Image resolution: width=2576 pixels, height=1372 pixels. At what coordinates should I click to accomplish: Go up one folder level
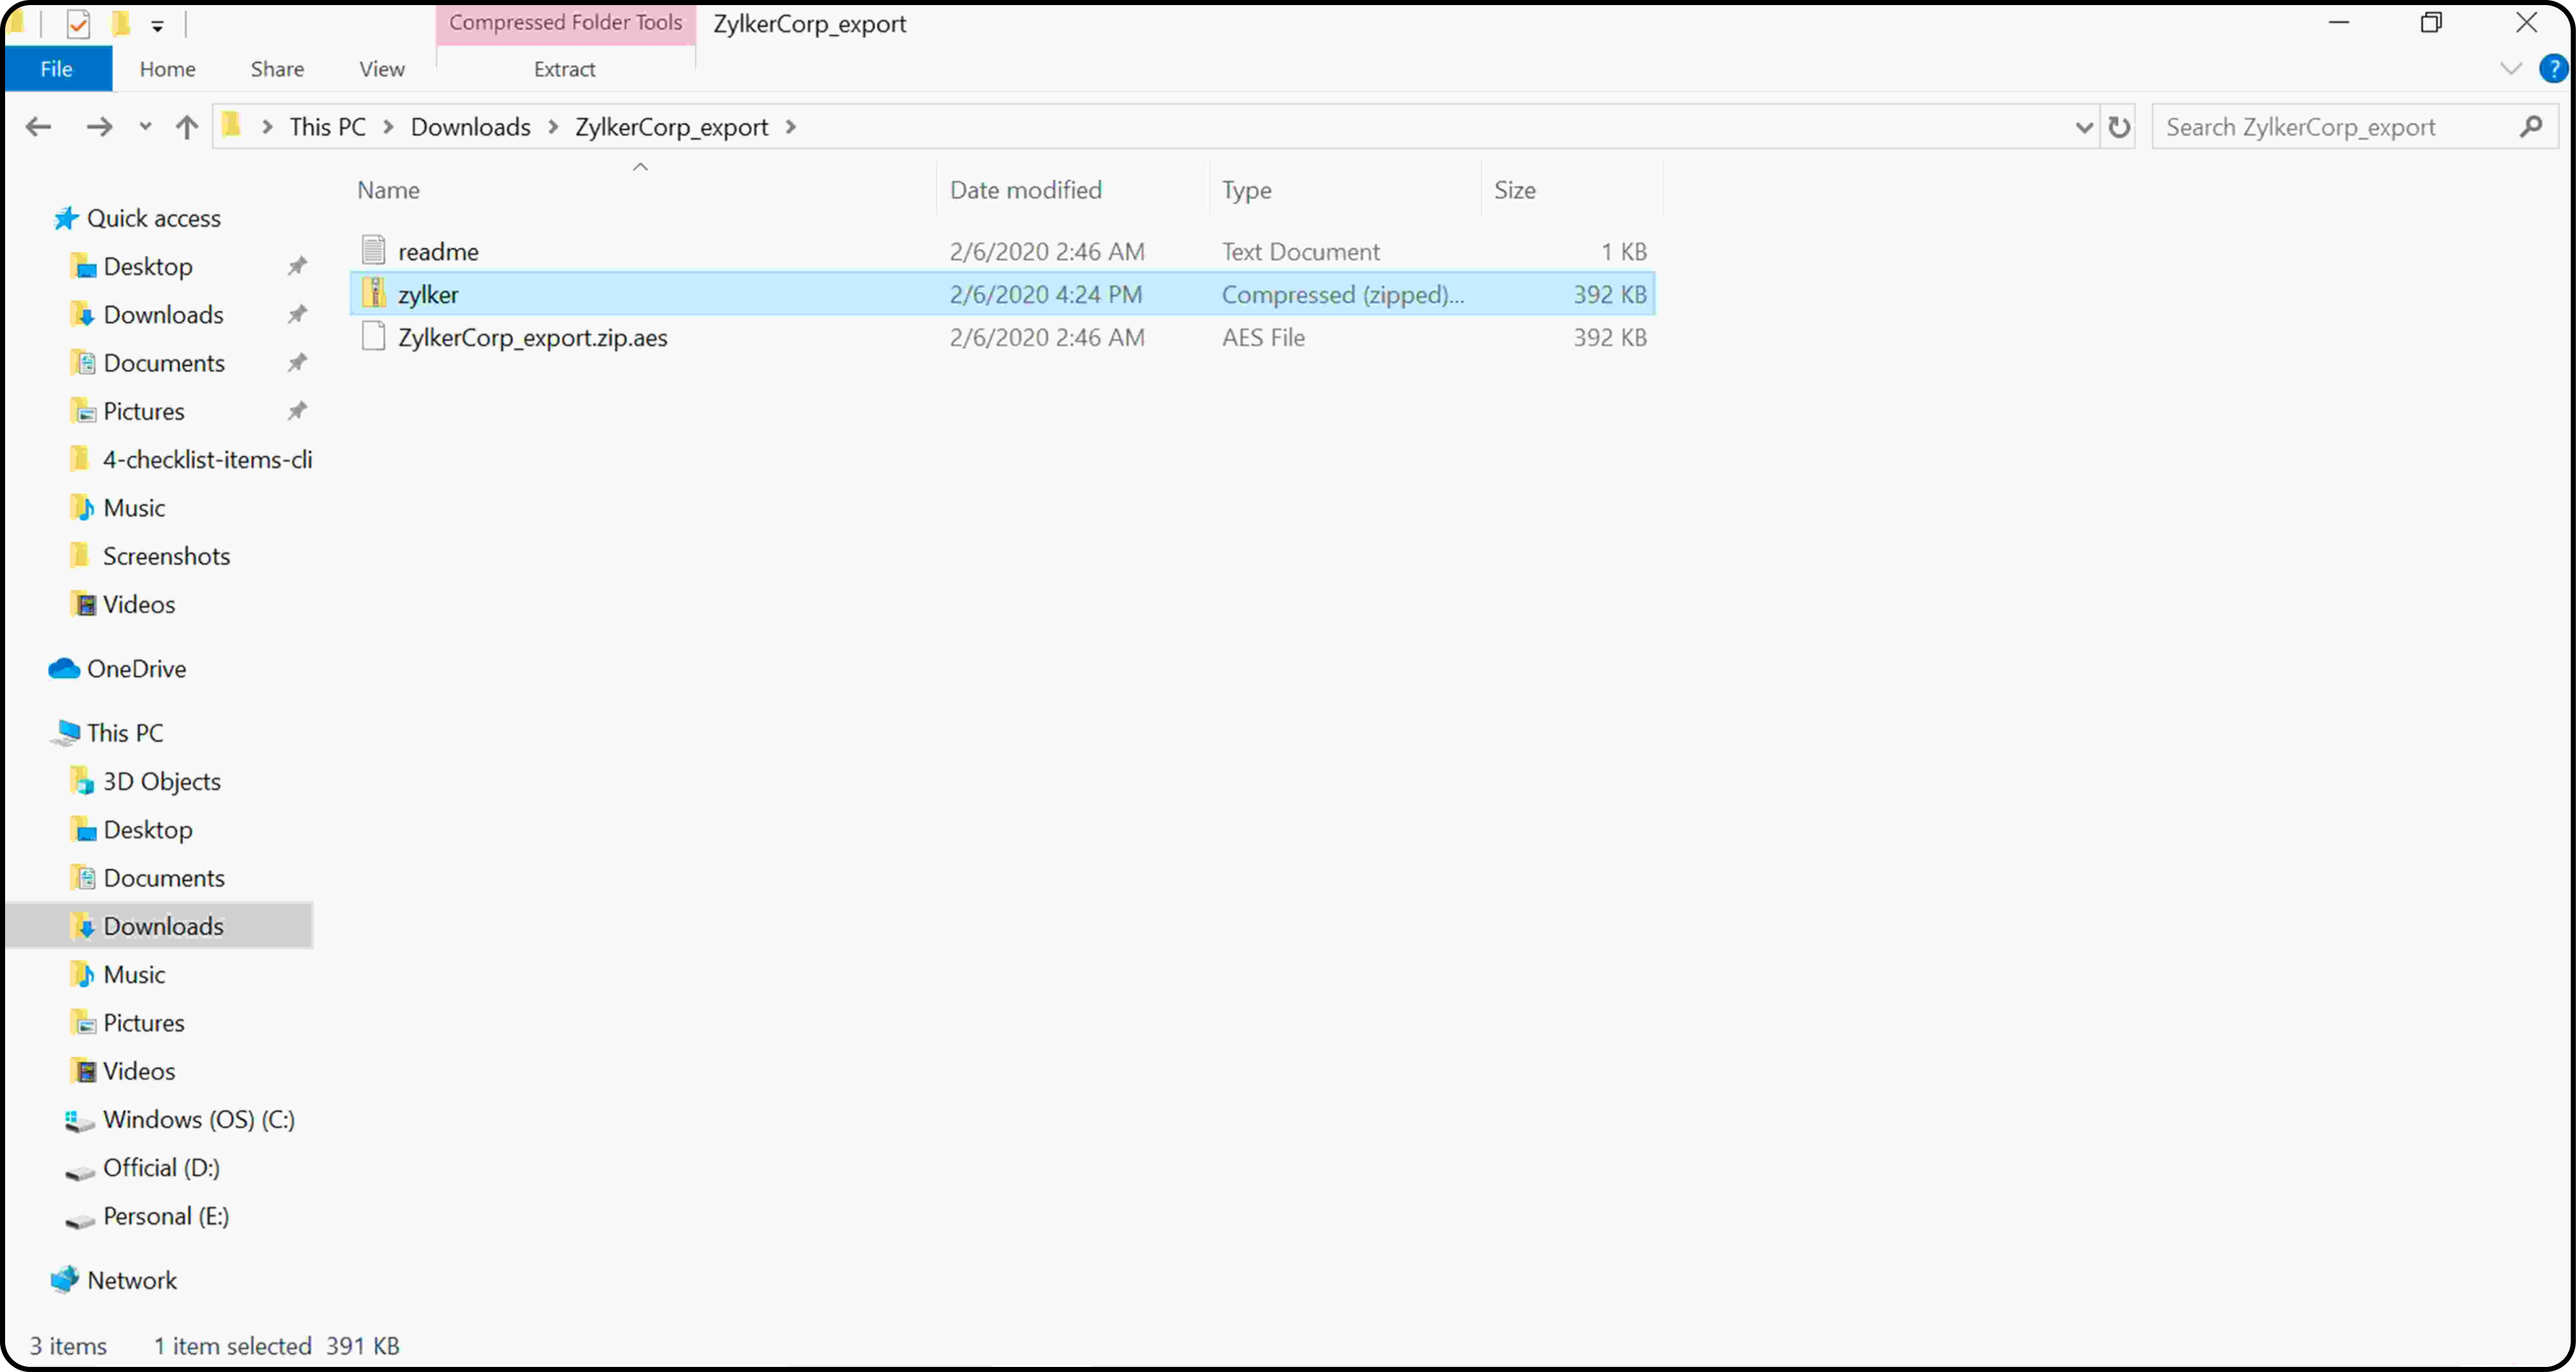click(x=187, y=127)
